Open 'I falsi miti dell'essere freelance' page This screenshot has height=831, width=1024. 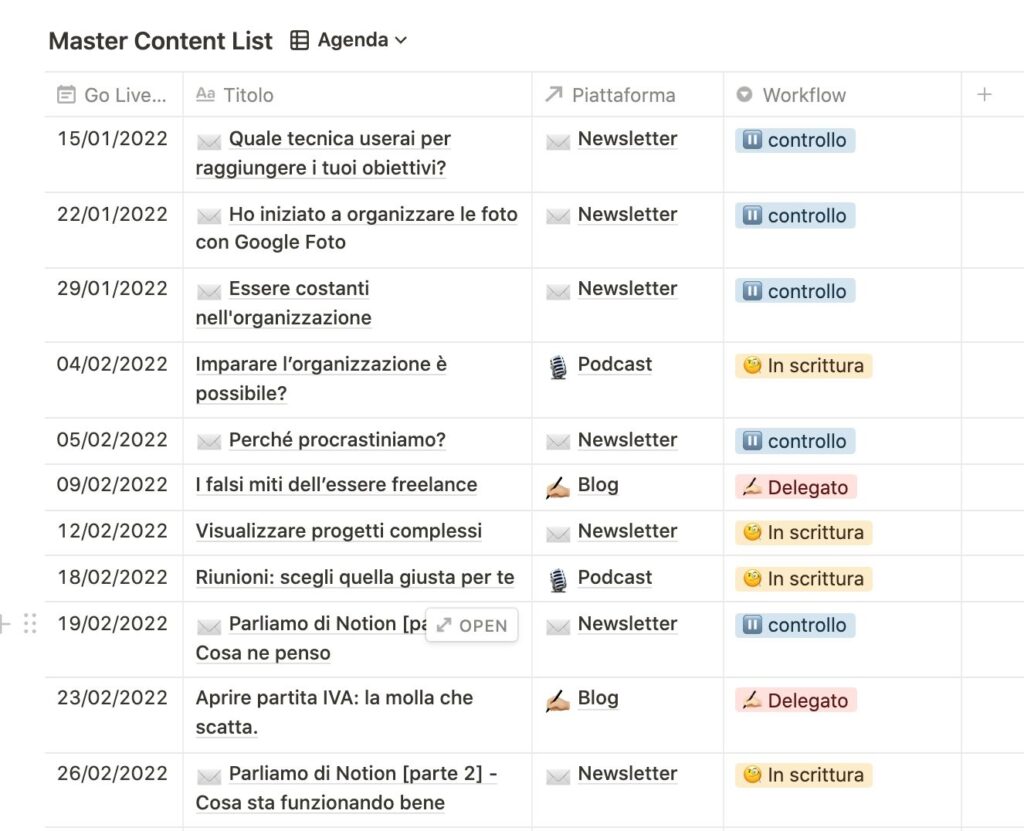pyautogui.click(x=336, y=485)
